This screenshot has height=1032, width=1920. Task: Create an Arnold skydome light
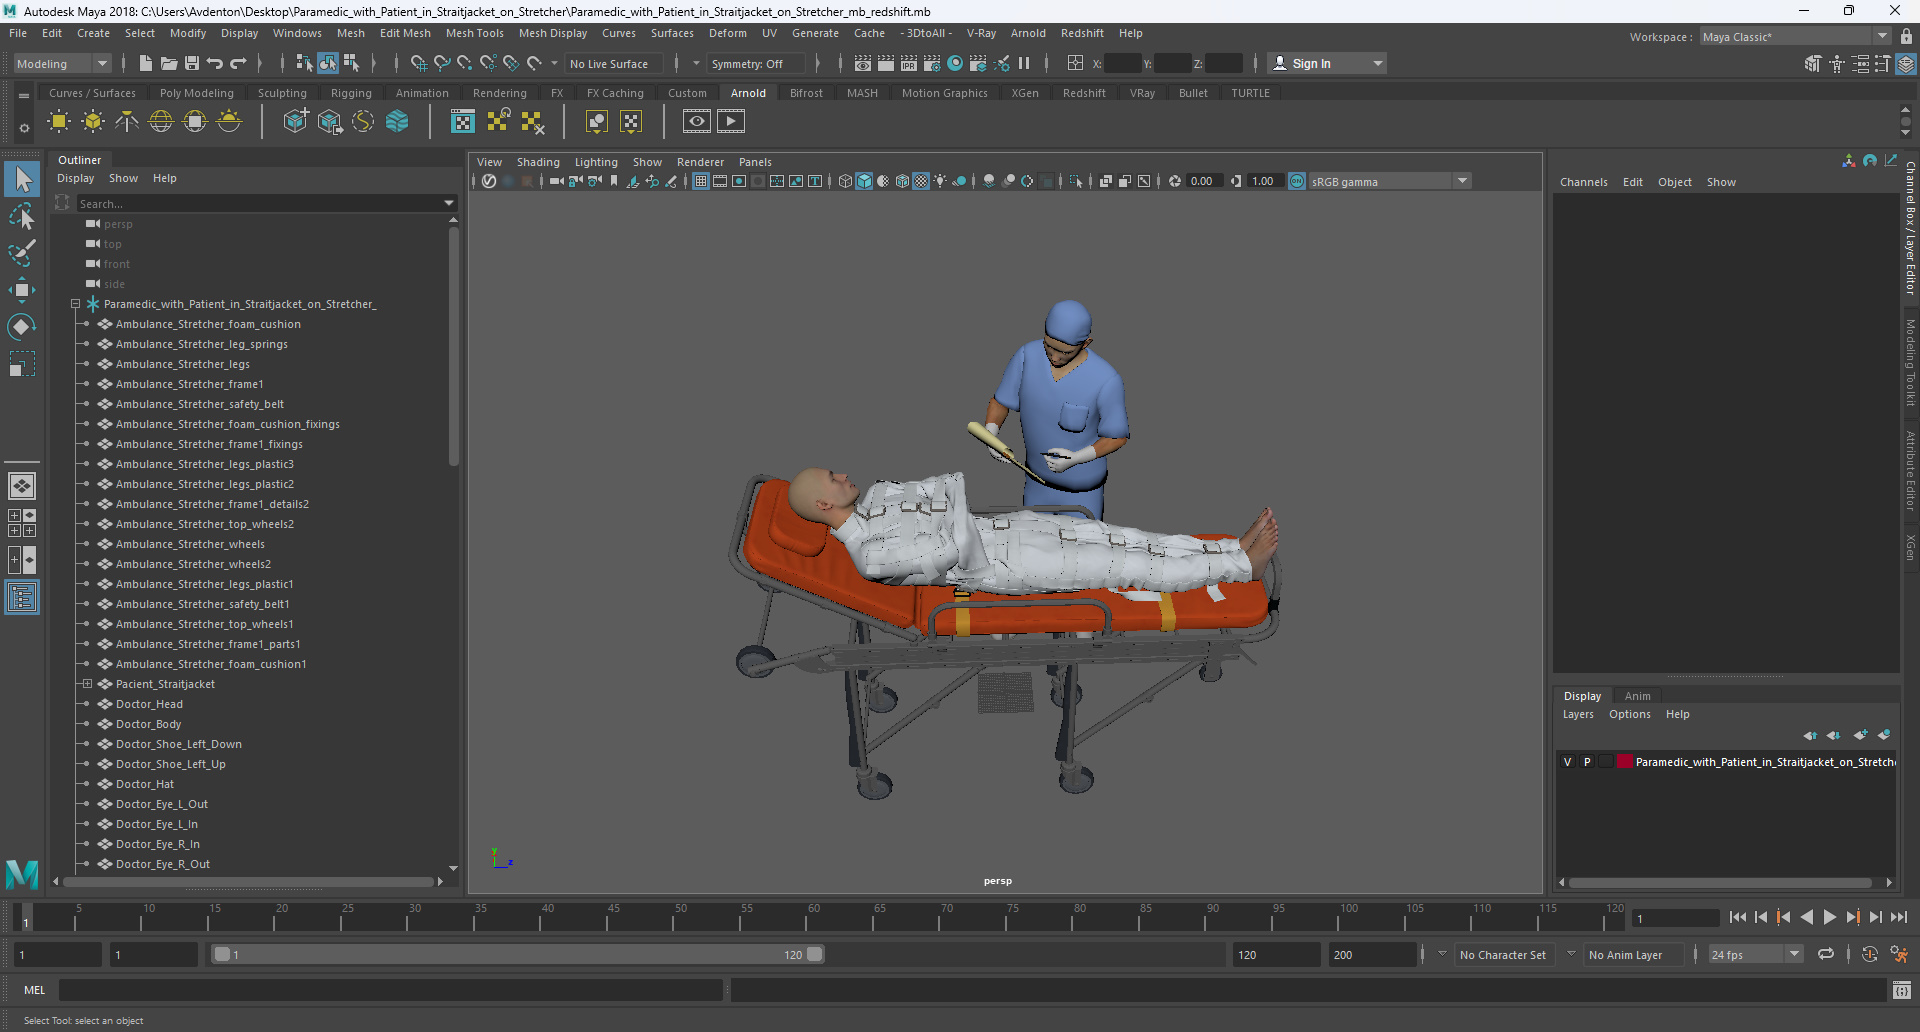[161, 122]
